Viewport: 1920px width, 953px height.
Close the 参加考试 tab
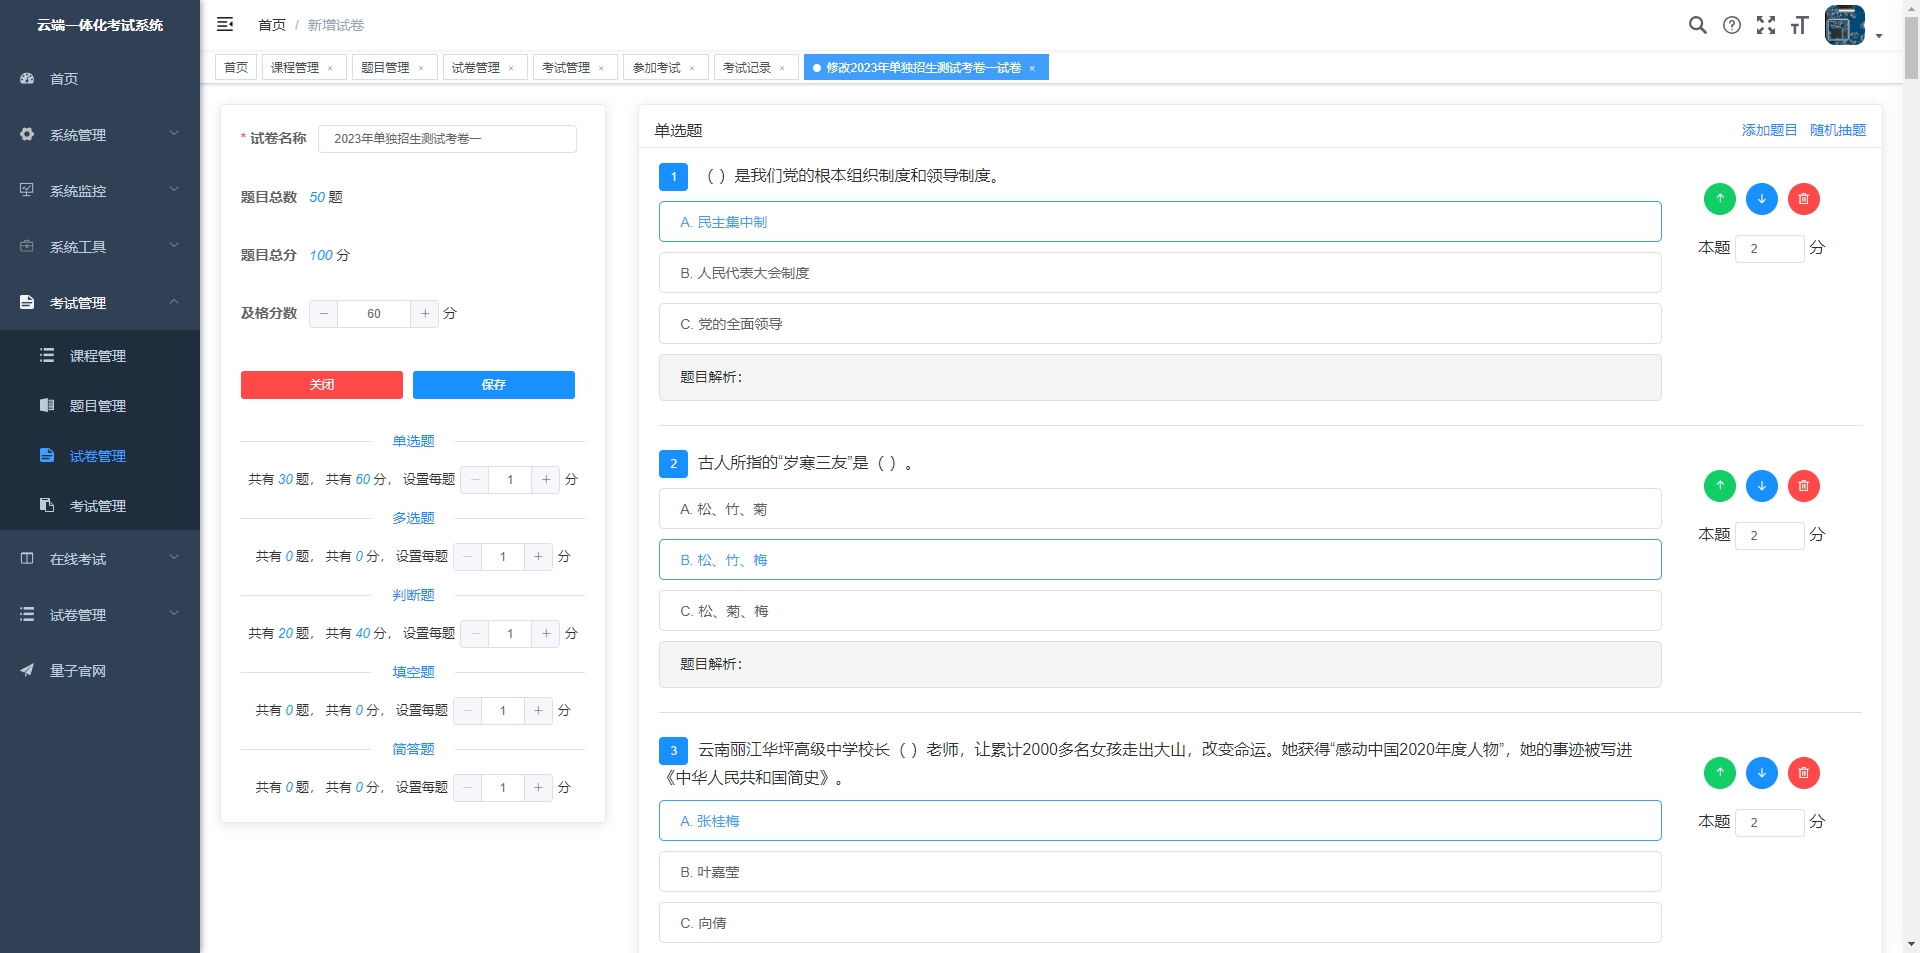click(692, 68)
